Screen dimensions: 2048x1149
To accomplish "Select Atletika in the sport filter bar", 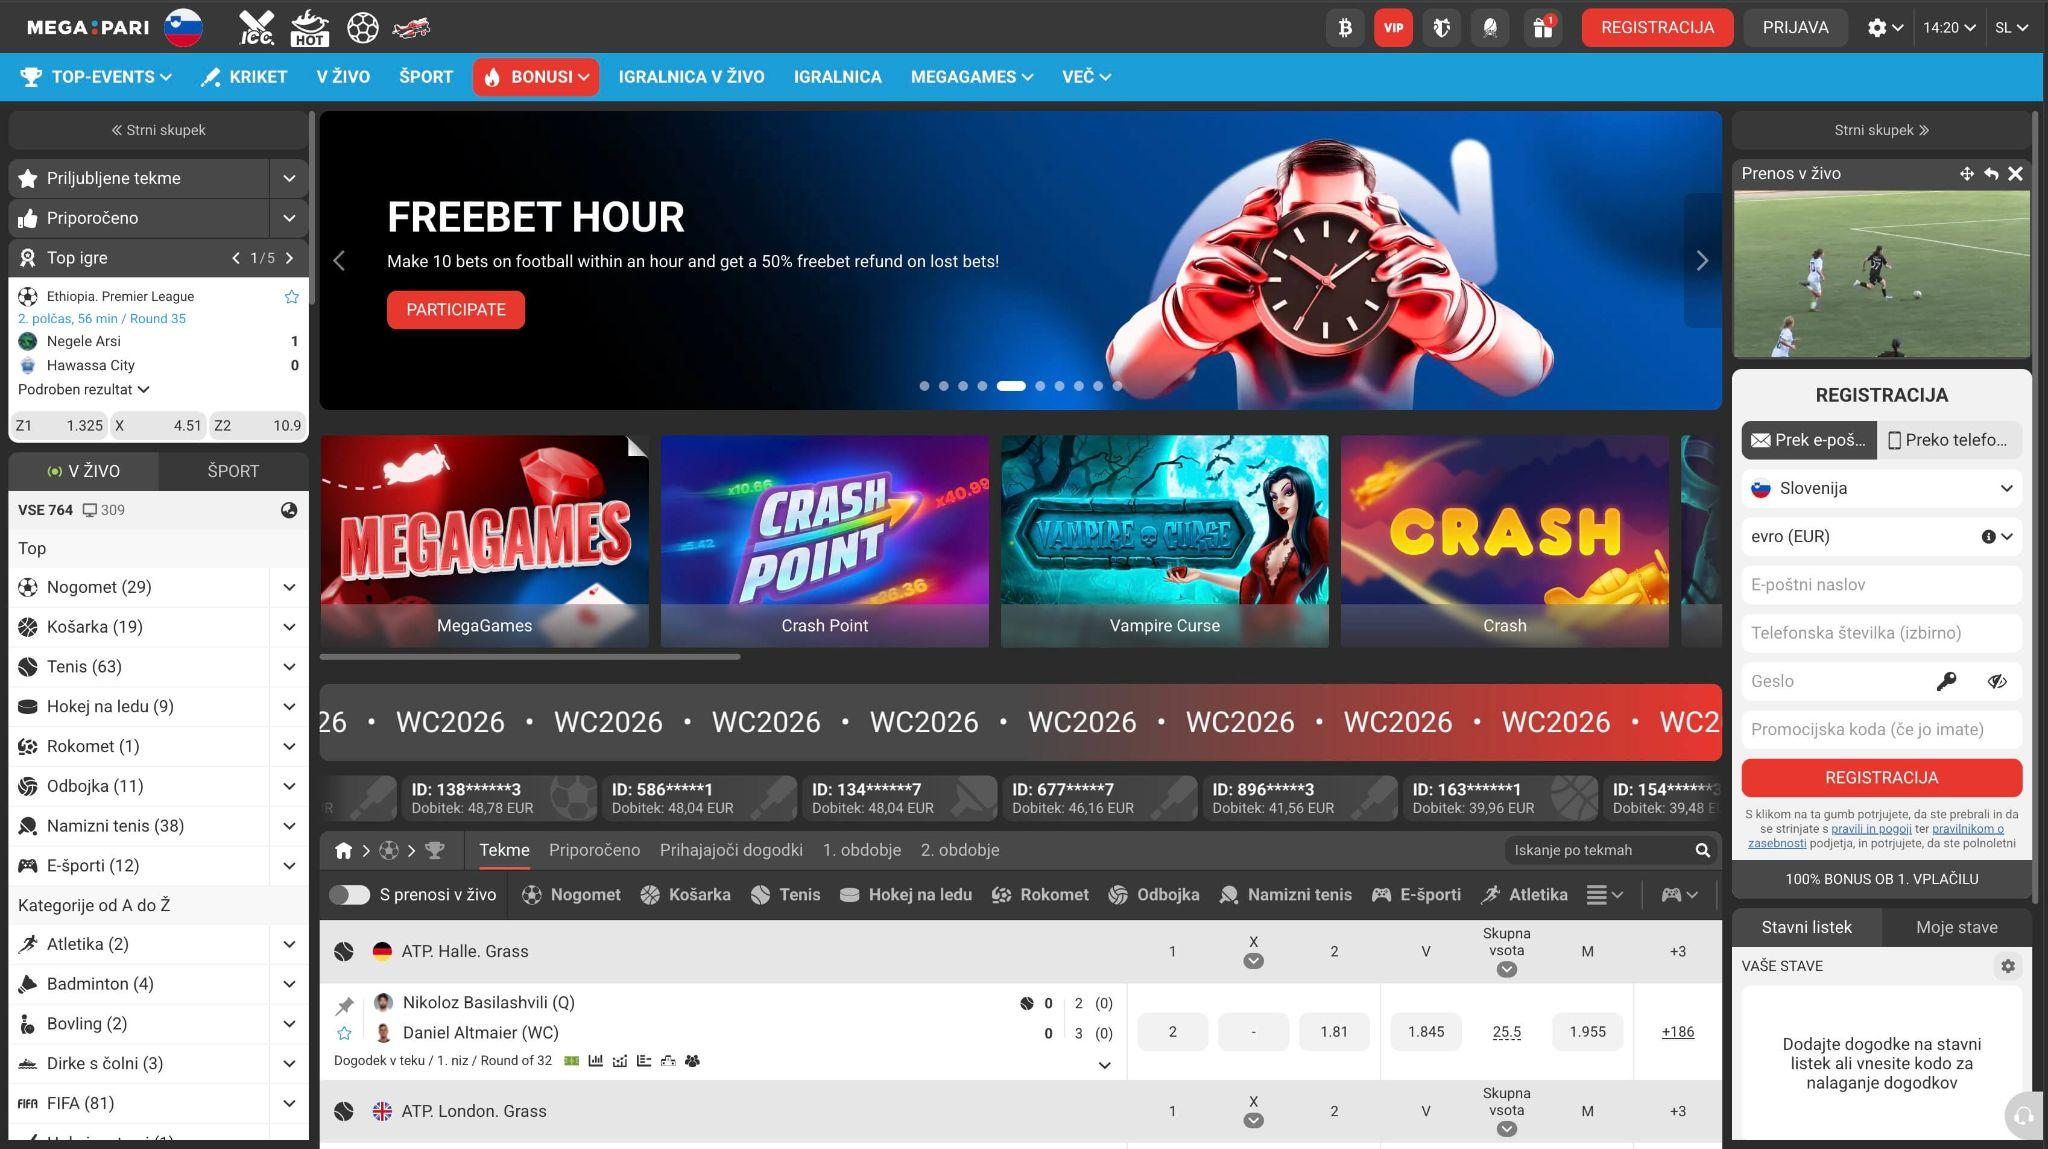I will pos(1525,895).
